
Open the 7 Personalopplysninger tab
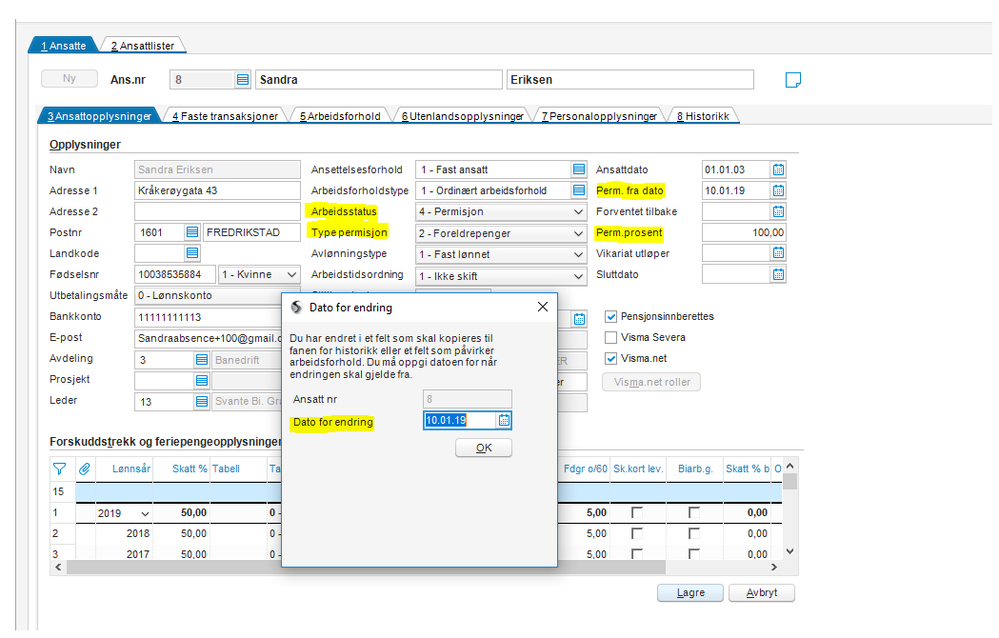coord(599,116)
